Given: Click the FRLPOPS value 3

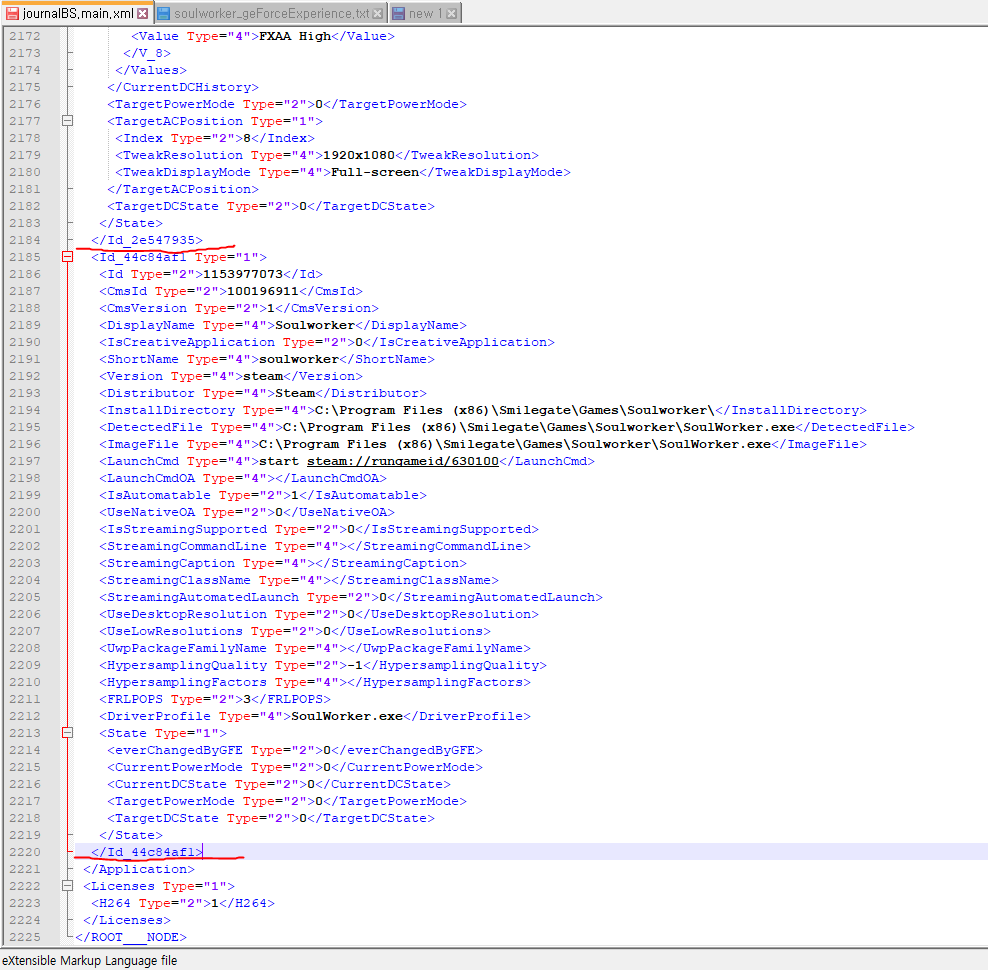Looking at the screenshot, I should pos(247,699).
